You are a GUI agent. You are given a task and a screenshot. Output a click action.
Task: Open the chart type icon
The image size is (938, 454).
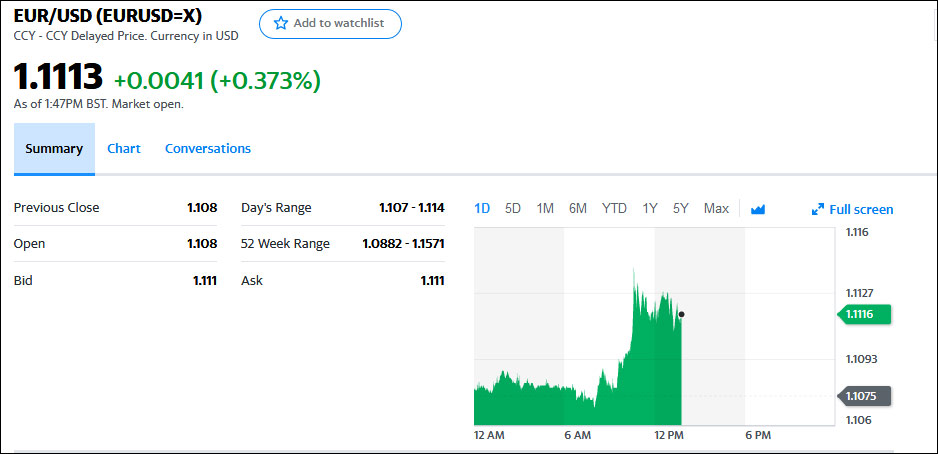click(x=758, y=209)
